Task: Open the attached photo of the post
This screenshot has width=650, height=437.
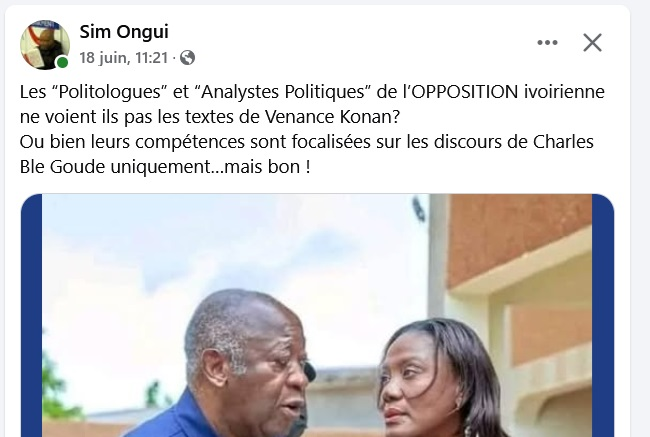Action: pyautogui.click(x=317, y=315)
